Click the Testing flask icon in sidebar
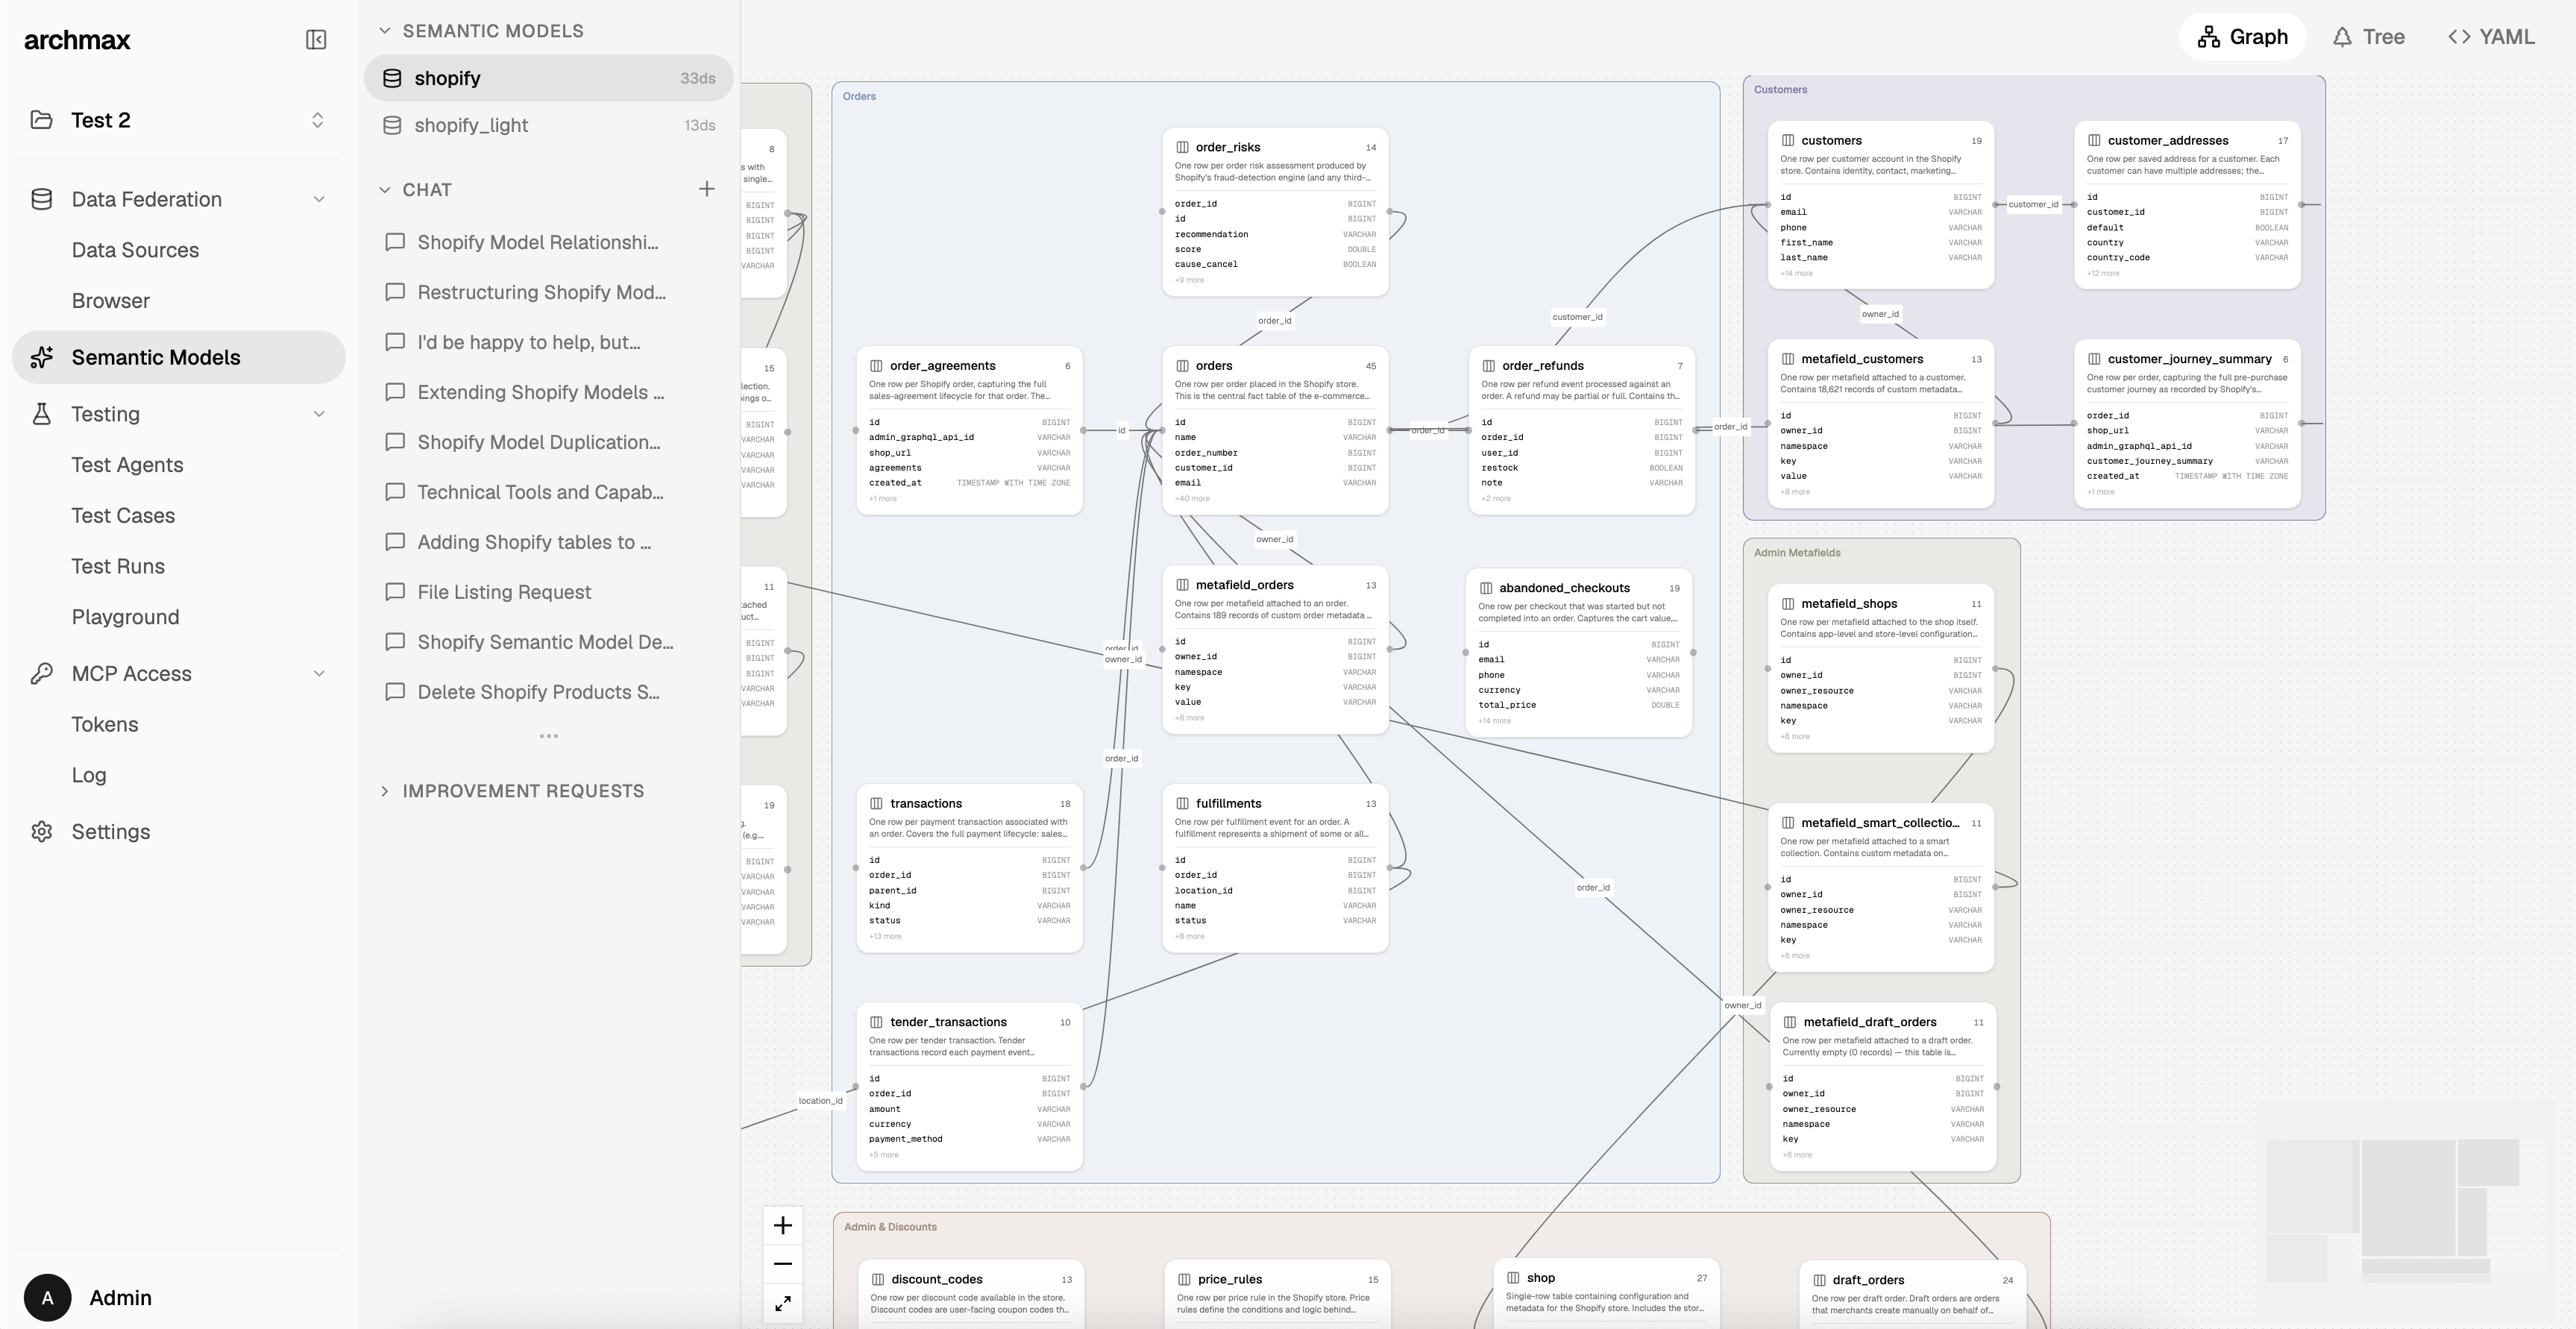This screenshot has height=1329, width=2576. click(41, 413)
